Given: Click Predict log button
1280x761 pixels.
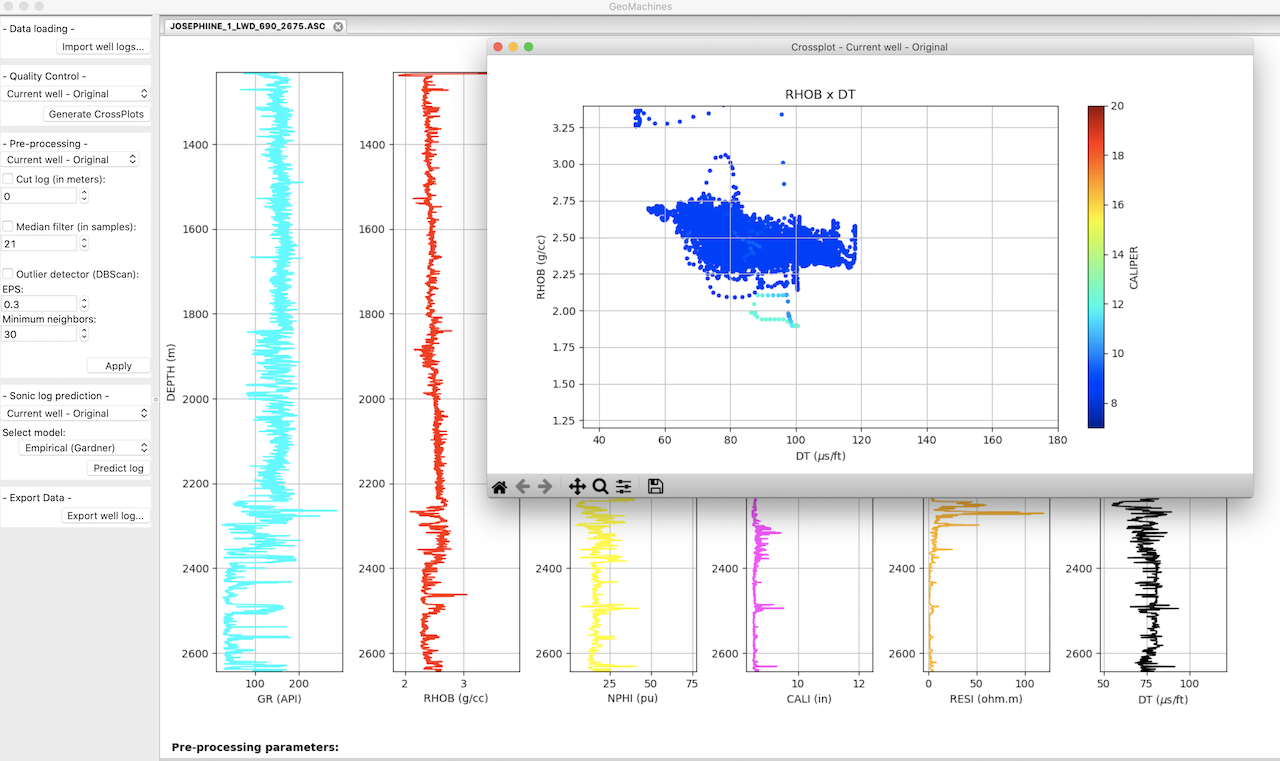Looking at the screenshot, I should point(118,468).
